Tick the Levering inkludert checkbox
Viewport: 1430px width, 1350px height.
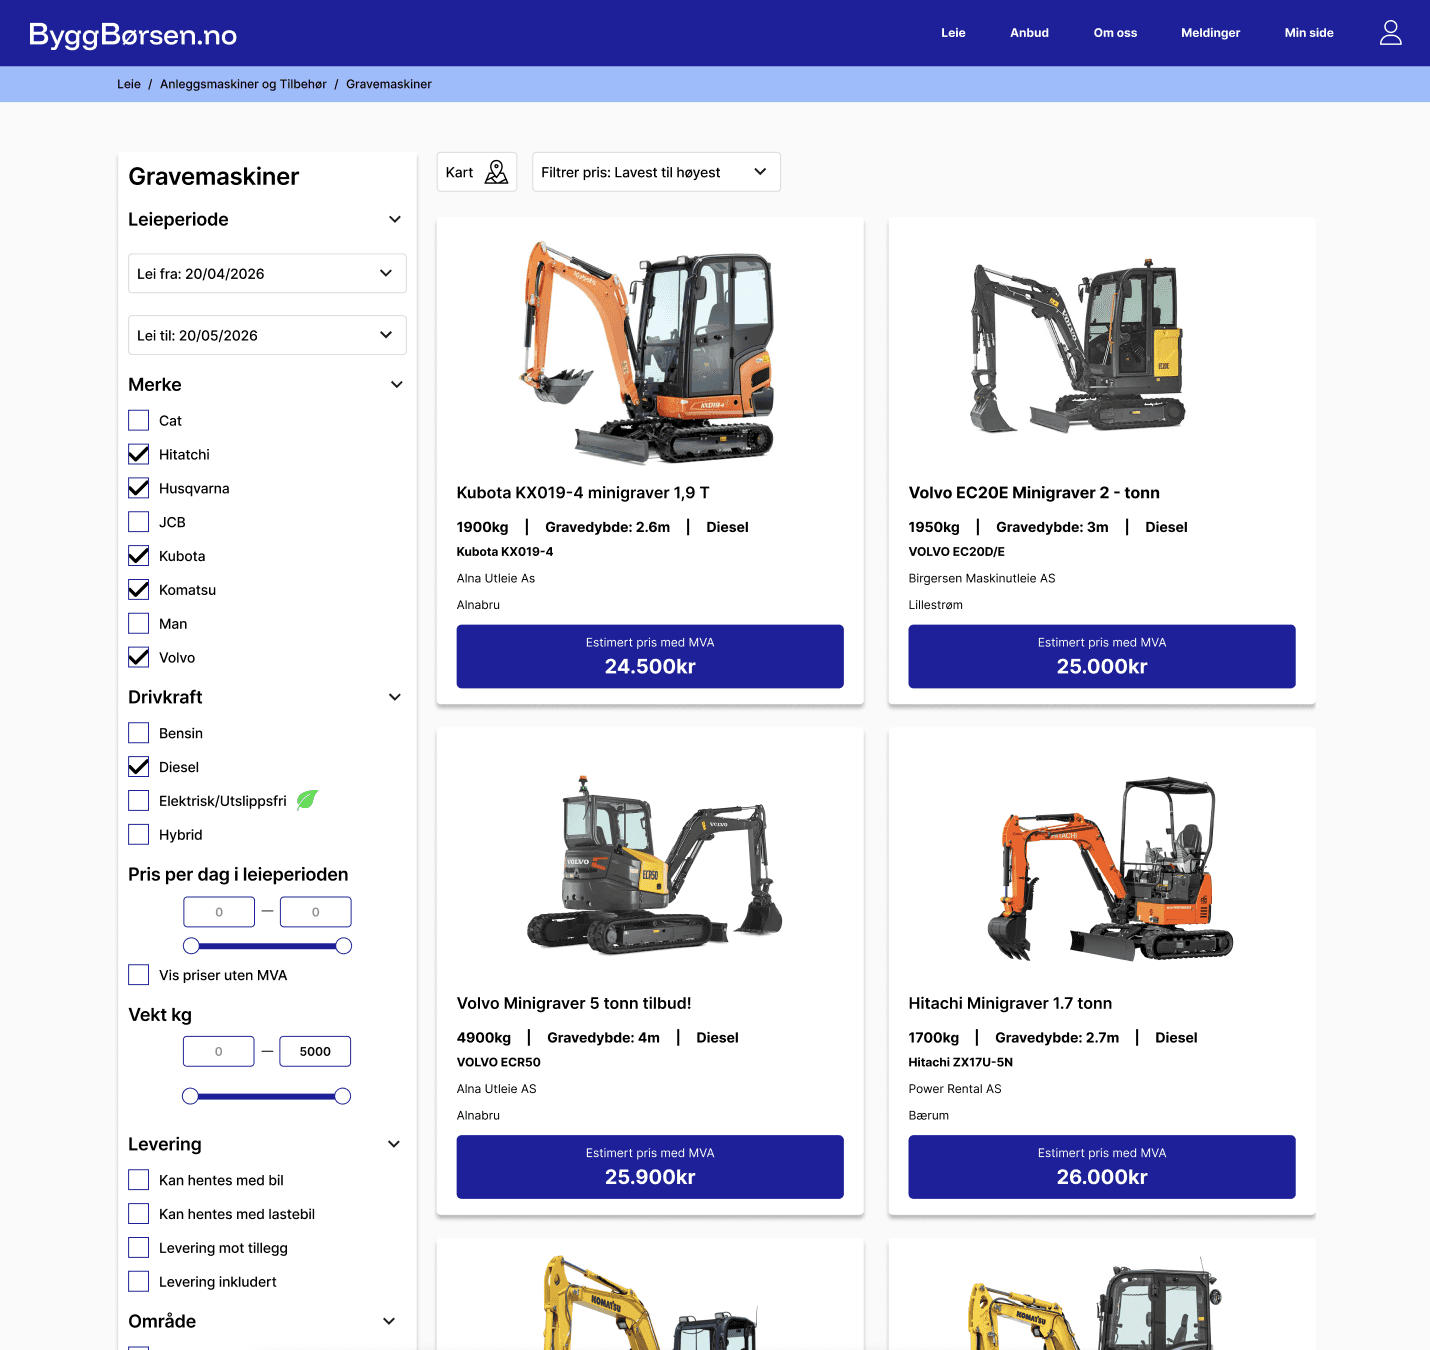pyautogui.click(x=139, y=1282)
